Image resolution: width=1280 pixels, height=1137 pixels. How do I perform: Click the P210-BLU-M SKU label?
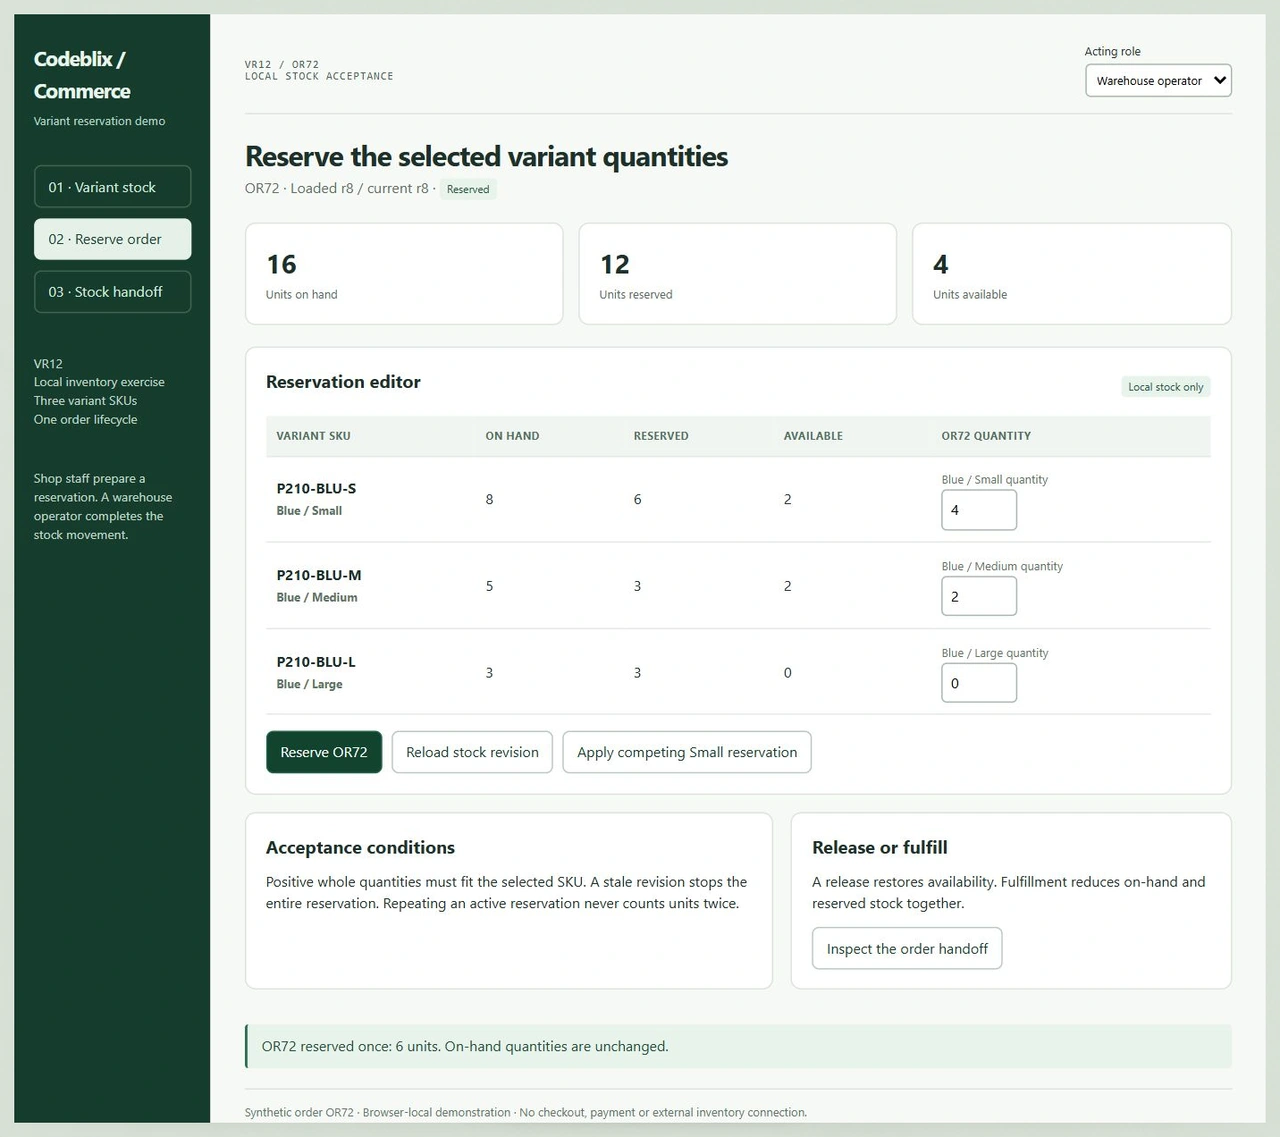319,575
